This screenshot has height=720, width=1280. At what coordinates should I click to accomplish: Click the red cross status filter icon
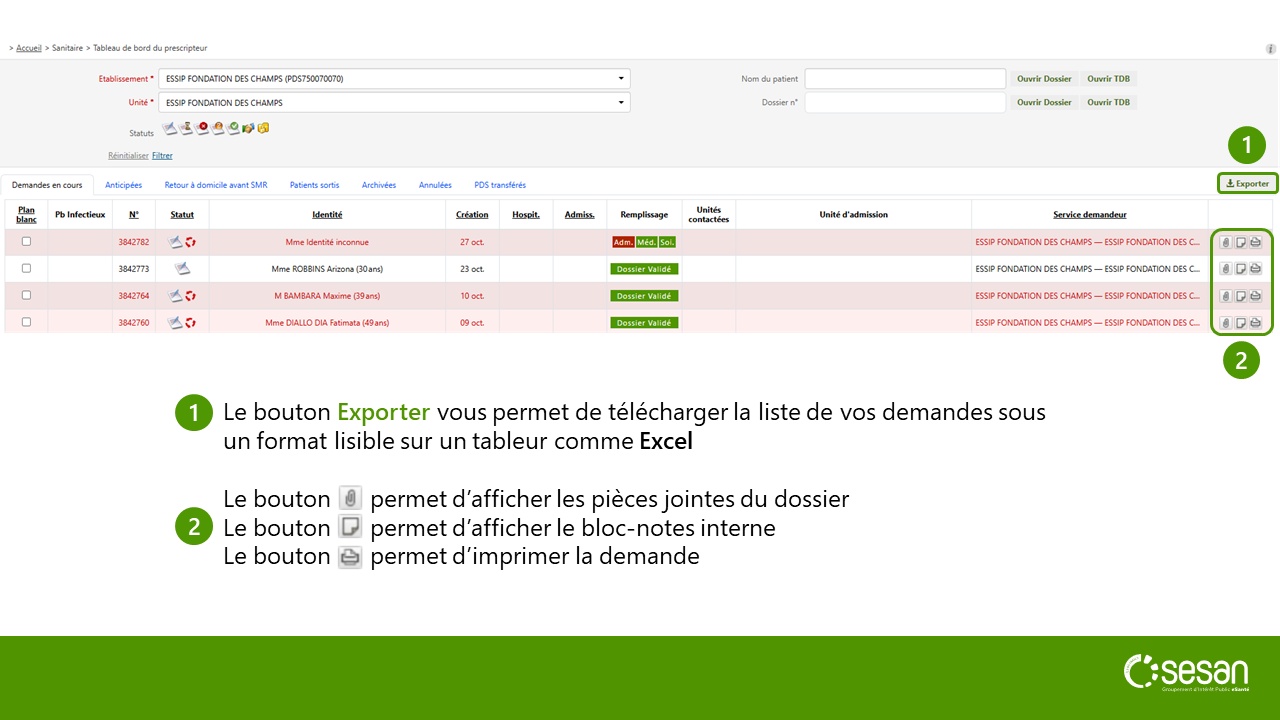(202, 128)
